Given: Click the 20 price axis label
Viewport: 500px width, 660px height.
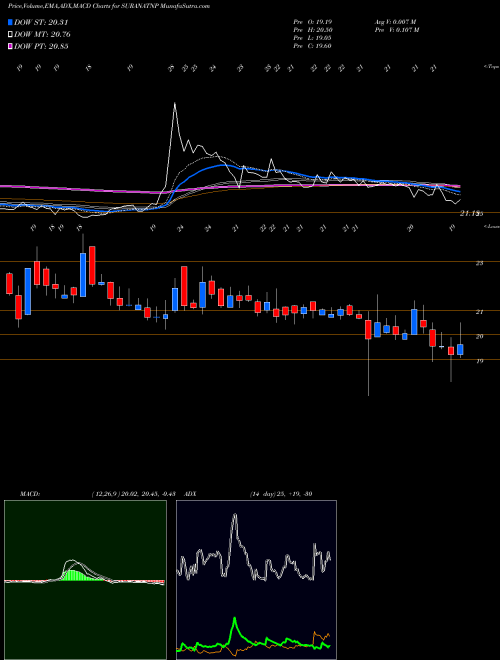Looking at the screenshot, I should click(x=479, y=337).
